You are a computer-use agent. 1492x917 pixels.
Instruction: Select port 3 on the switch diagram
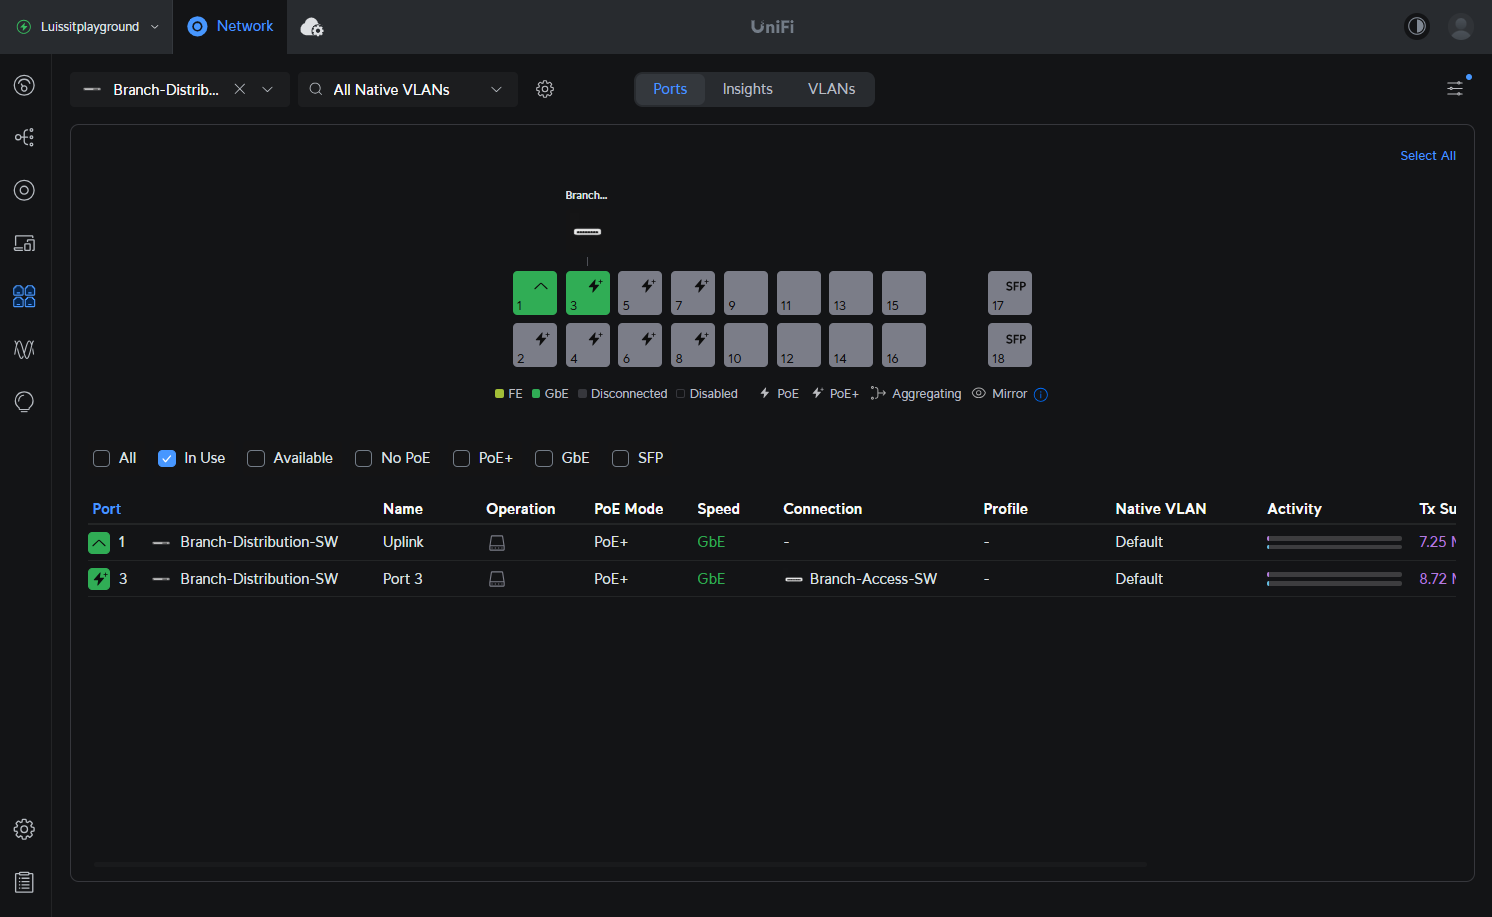(588, 293)
